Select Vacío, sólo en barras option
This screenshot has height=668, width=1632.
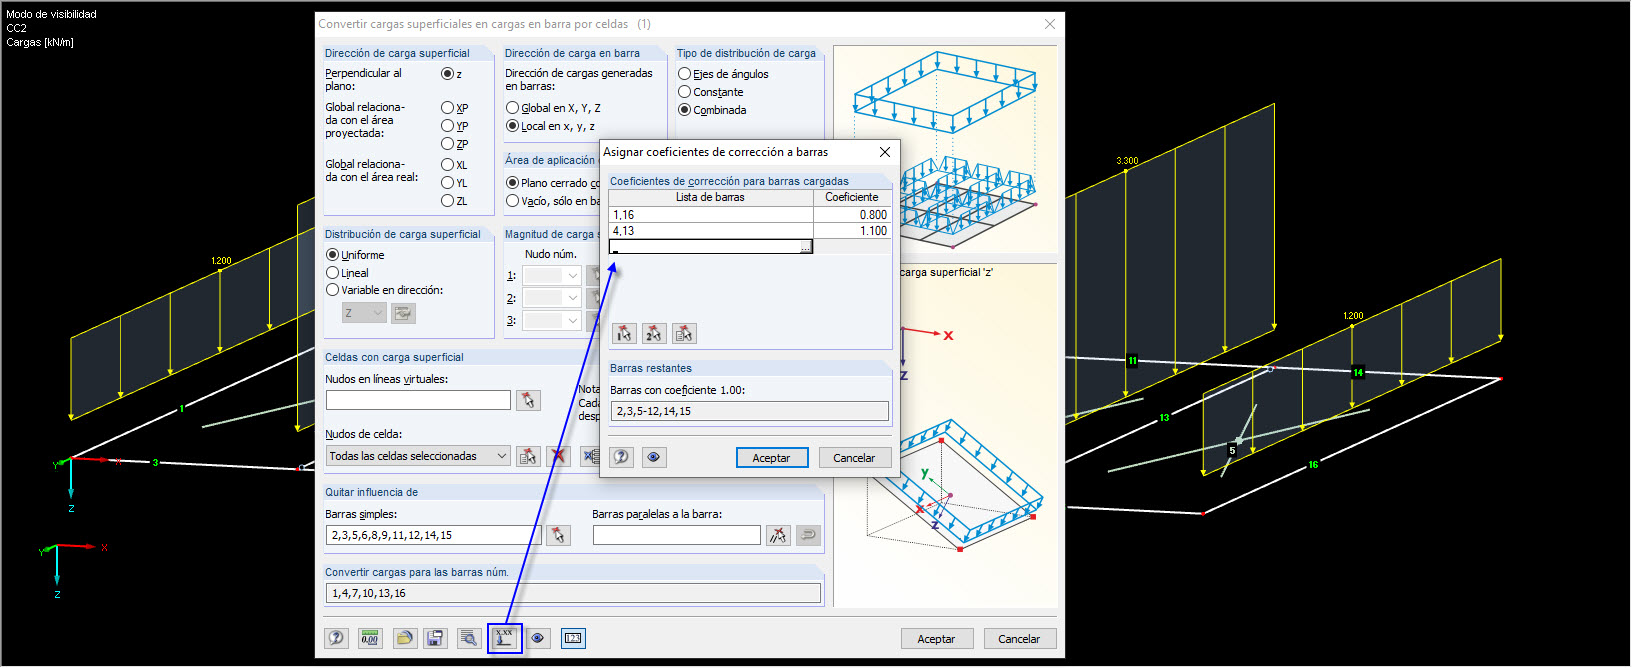[x=512, y=201]
